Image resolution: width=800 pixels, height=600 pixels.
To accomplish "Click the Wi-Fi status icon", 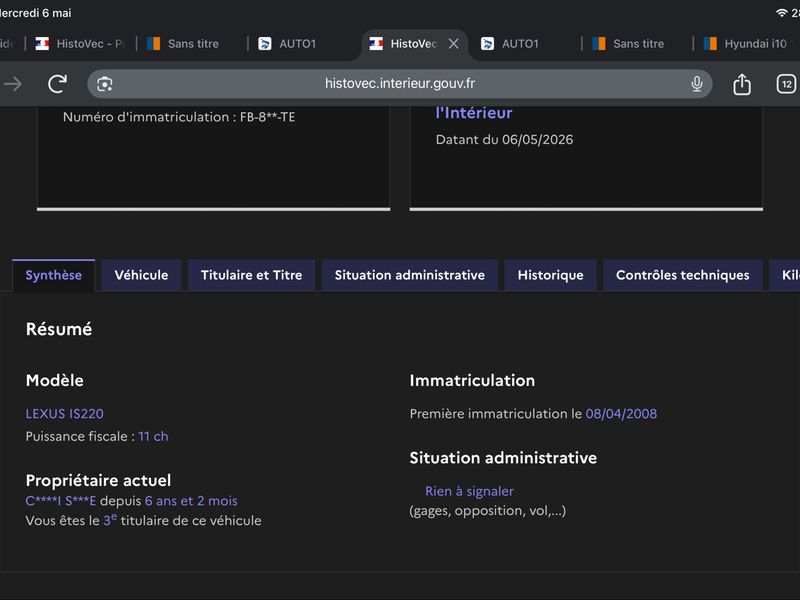I will click(x=781, y=13).
